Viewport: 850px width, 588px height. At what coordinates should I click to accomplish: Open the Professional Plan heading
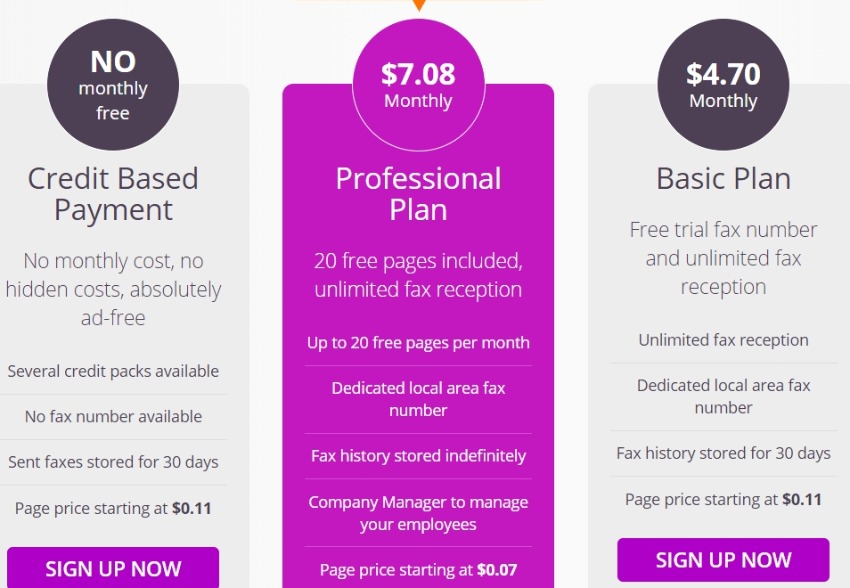[x=418, y=194]
